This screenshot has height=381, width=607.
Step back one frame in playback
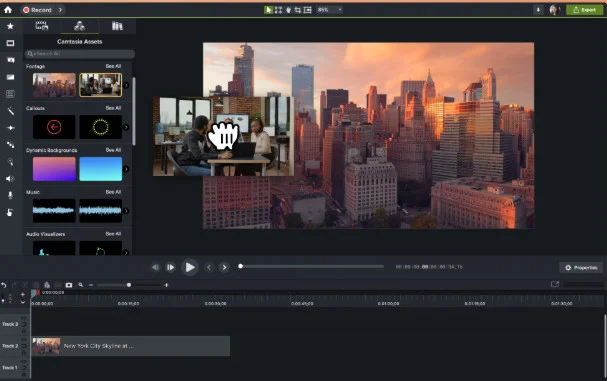tap(155, 267)
